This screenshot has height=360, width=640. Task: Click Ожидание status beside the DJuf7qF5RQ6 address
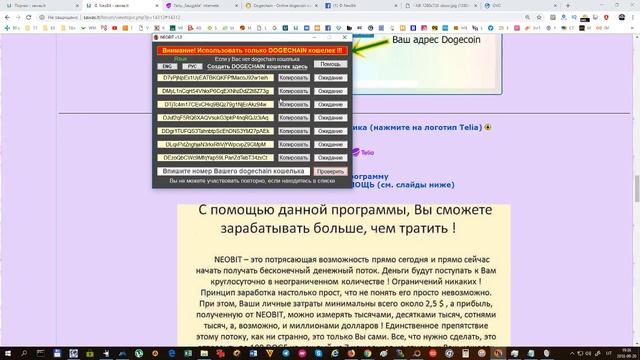(331, 118)
